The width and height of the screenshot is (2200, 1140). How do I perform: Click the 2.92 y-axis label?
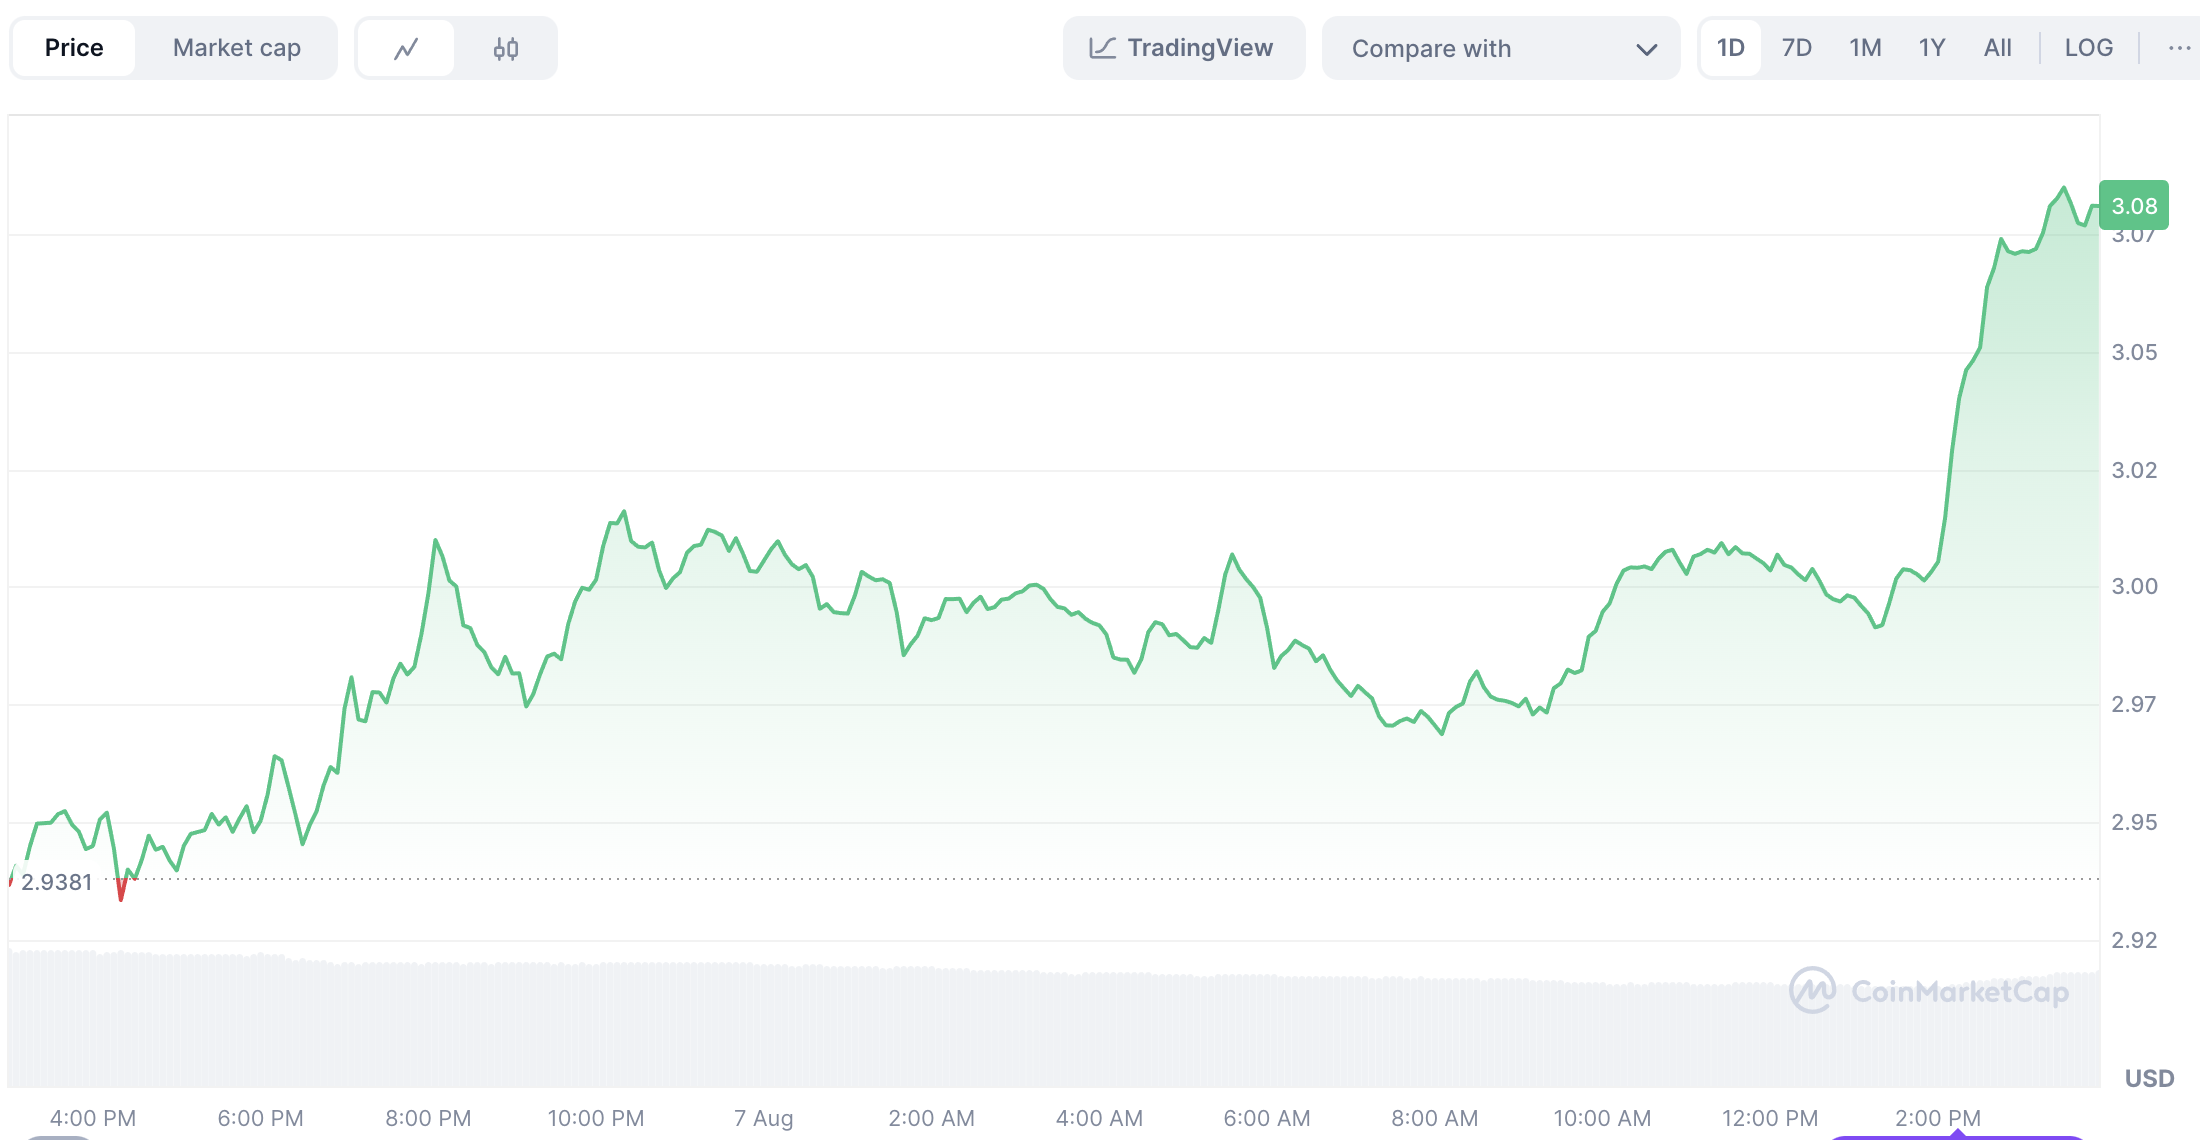point(2134,940)
